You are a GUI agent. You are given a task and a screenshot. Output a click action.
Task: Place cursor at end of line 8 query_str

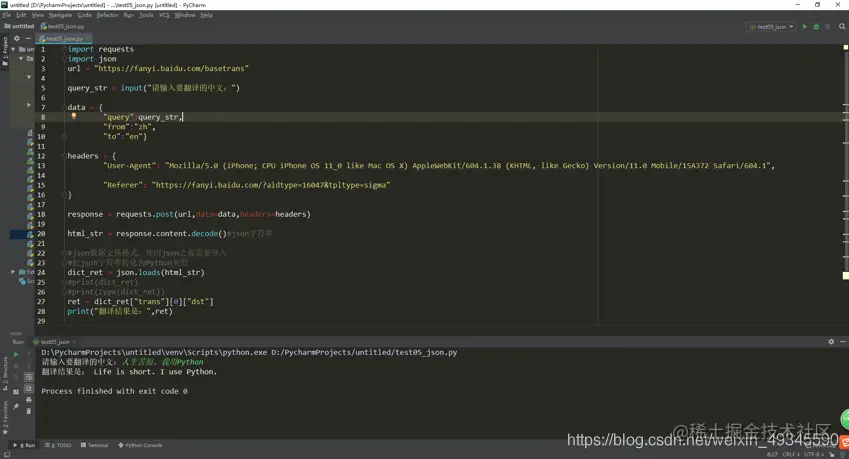click(x=182, y=117)
